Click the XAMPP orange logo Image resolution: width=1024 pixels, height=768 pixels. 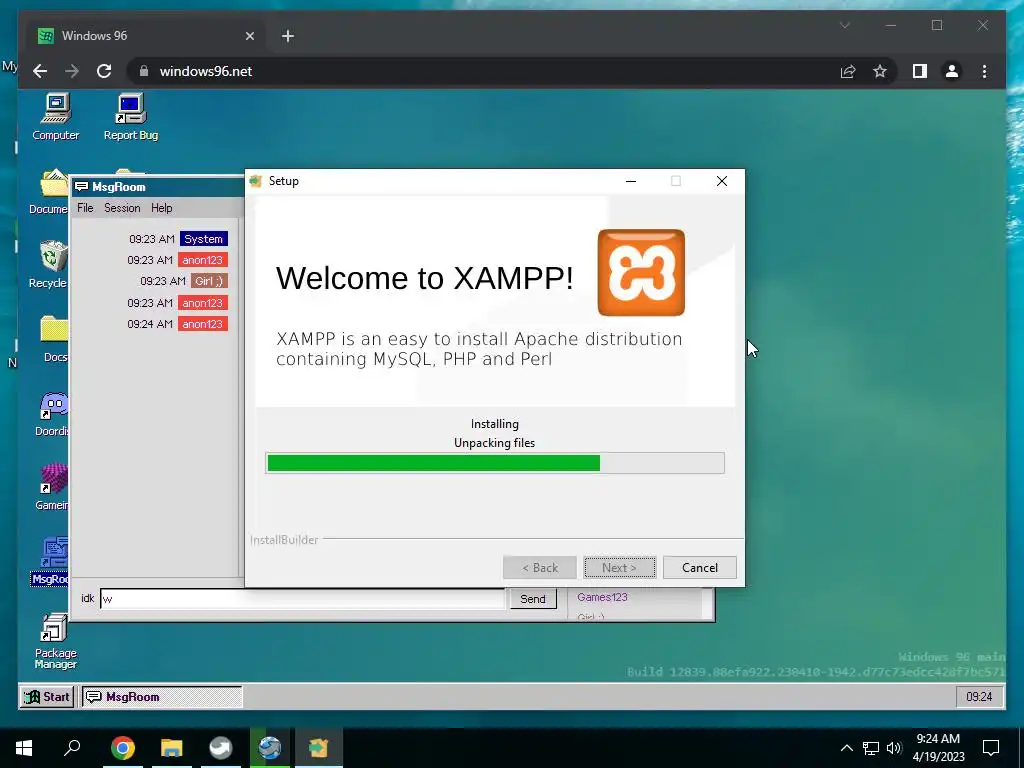(x=641, y=272)
